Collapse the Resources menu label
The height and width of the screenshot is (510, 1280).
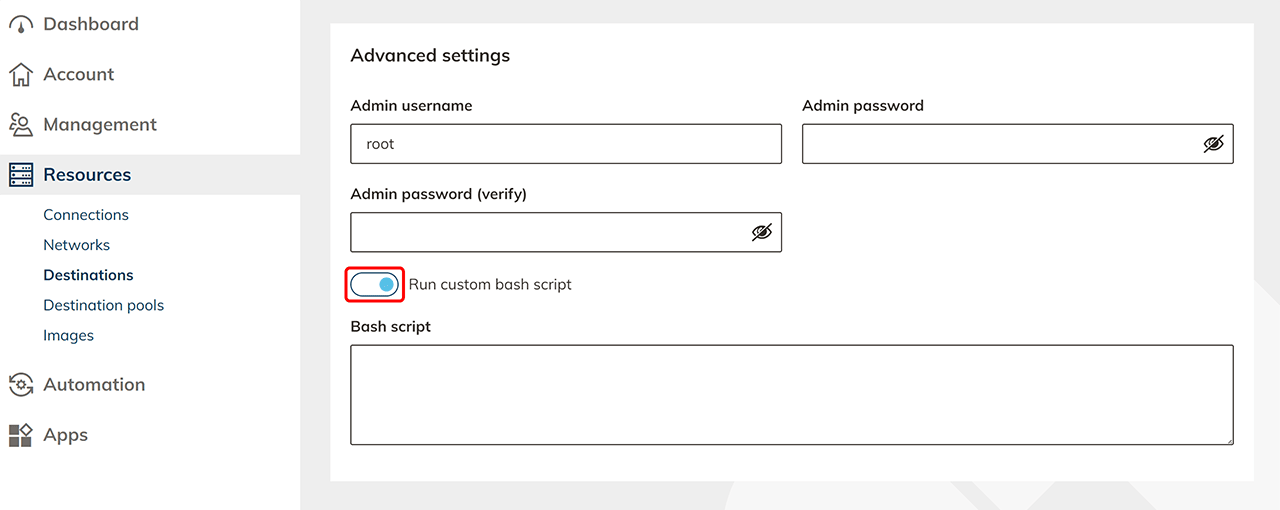pos(87,175)
